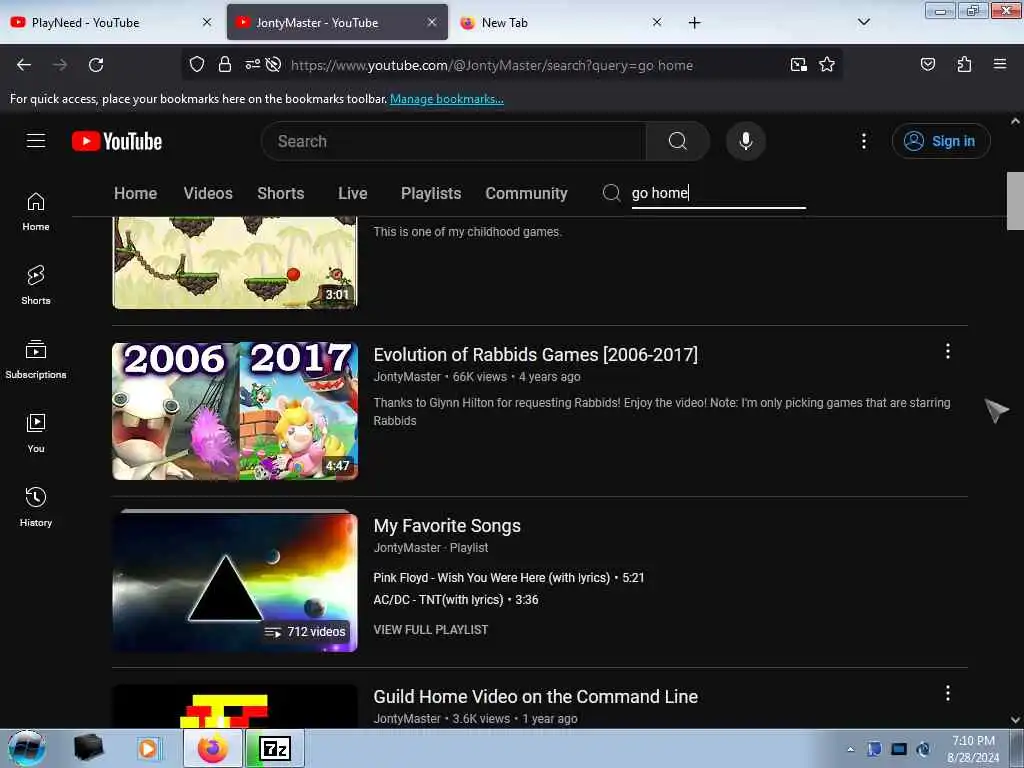Image resolution: width=1024 pixels, height=768 pixels.
Task: Open Shorts in the sidebar
Action: (x=36, y=285)
